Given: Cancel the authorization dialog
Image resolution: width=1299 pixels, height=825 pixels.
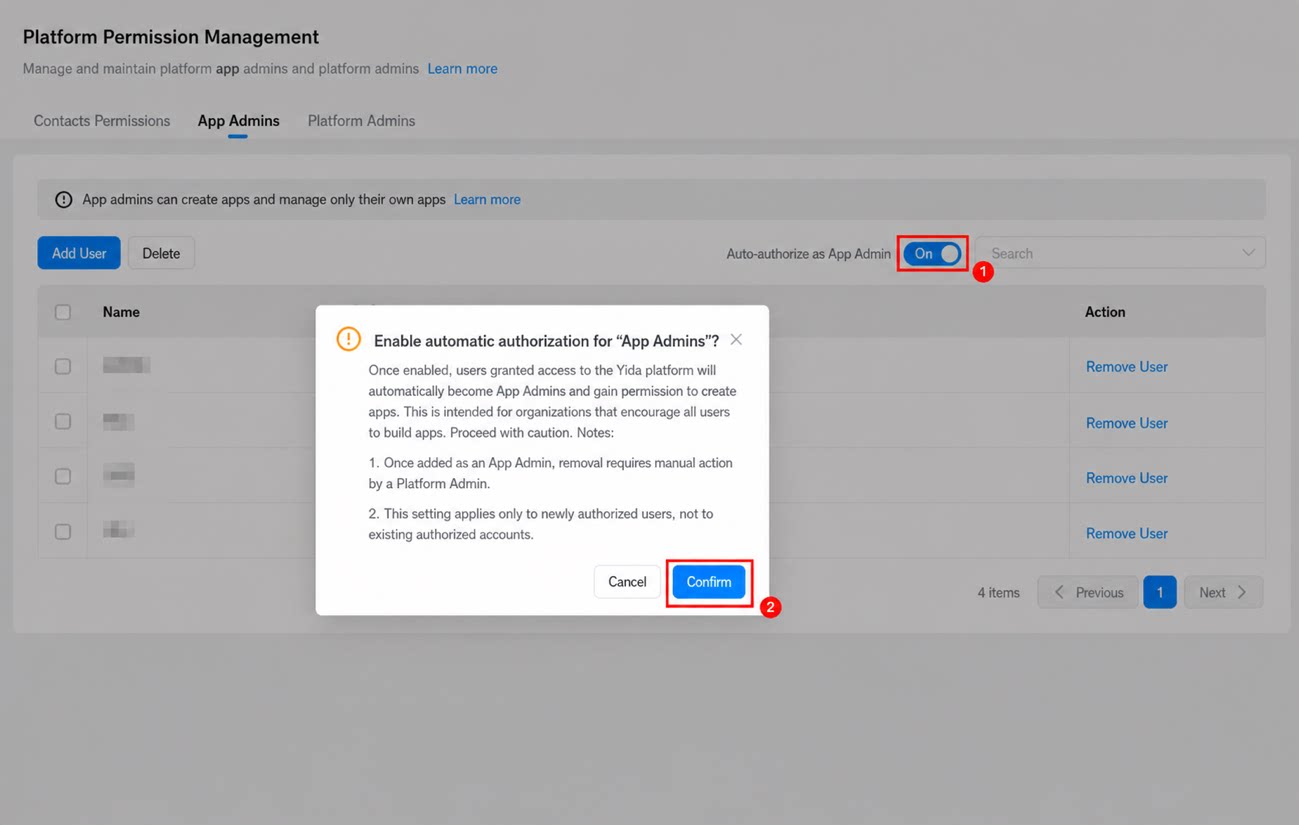Looking at the screenshot, I should coord(627,582).
